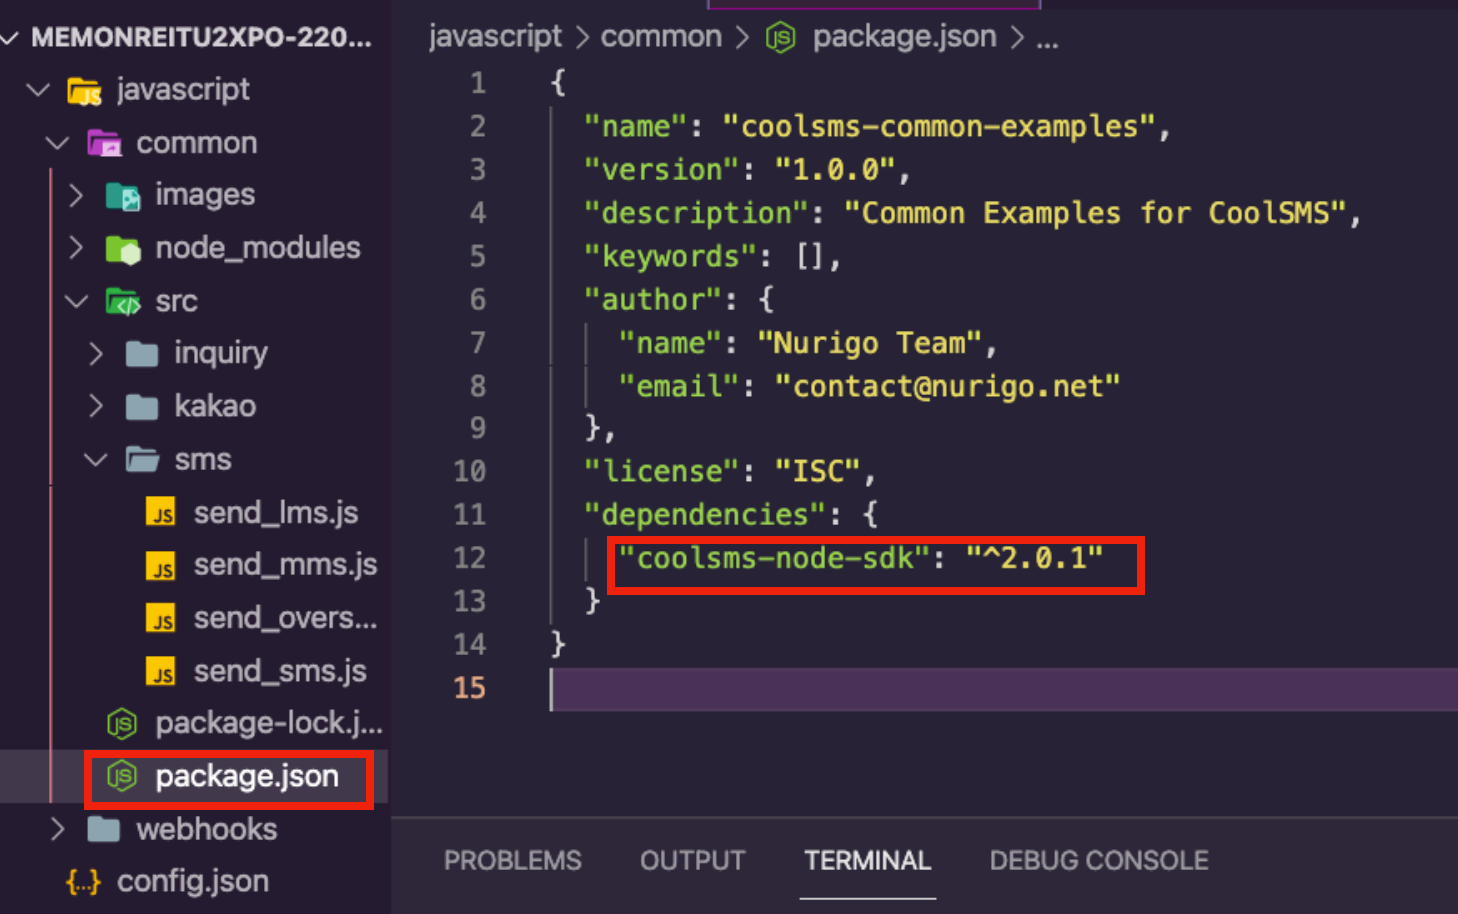Collapse the sms folder chevron

96,460
